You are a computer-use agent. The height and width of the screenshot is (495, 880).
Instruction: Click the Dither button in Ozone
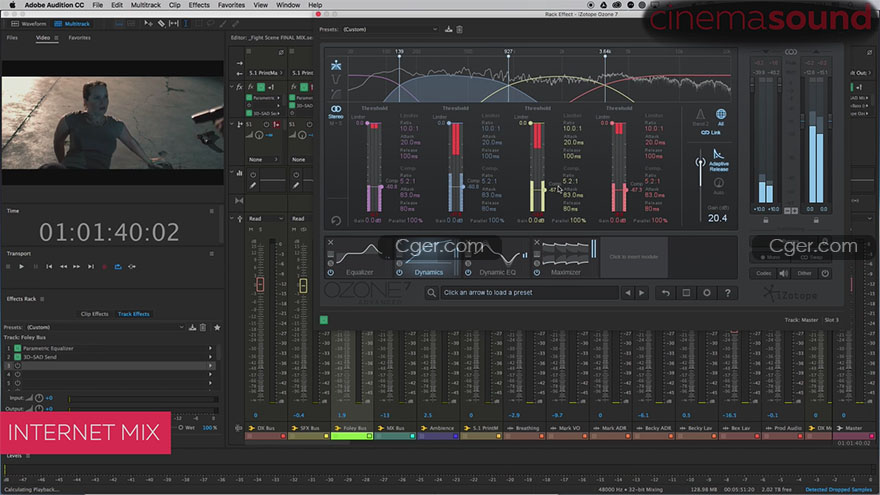pyautogui.click(x=804, y=273)
